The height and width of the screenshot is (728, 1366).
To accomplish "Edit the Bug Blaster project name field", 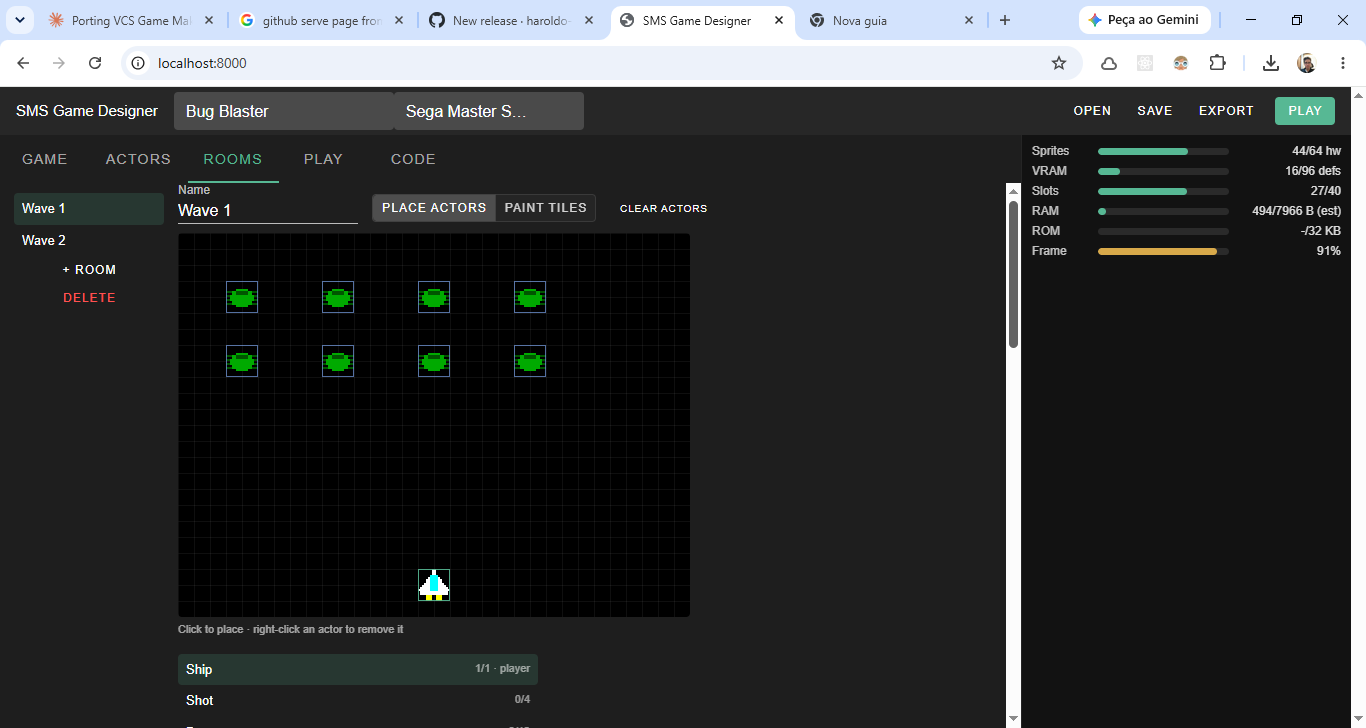I will click(x=284, y=111).
